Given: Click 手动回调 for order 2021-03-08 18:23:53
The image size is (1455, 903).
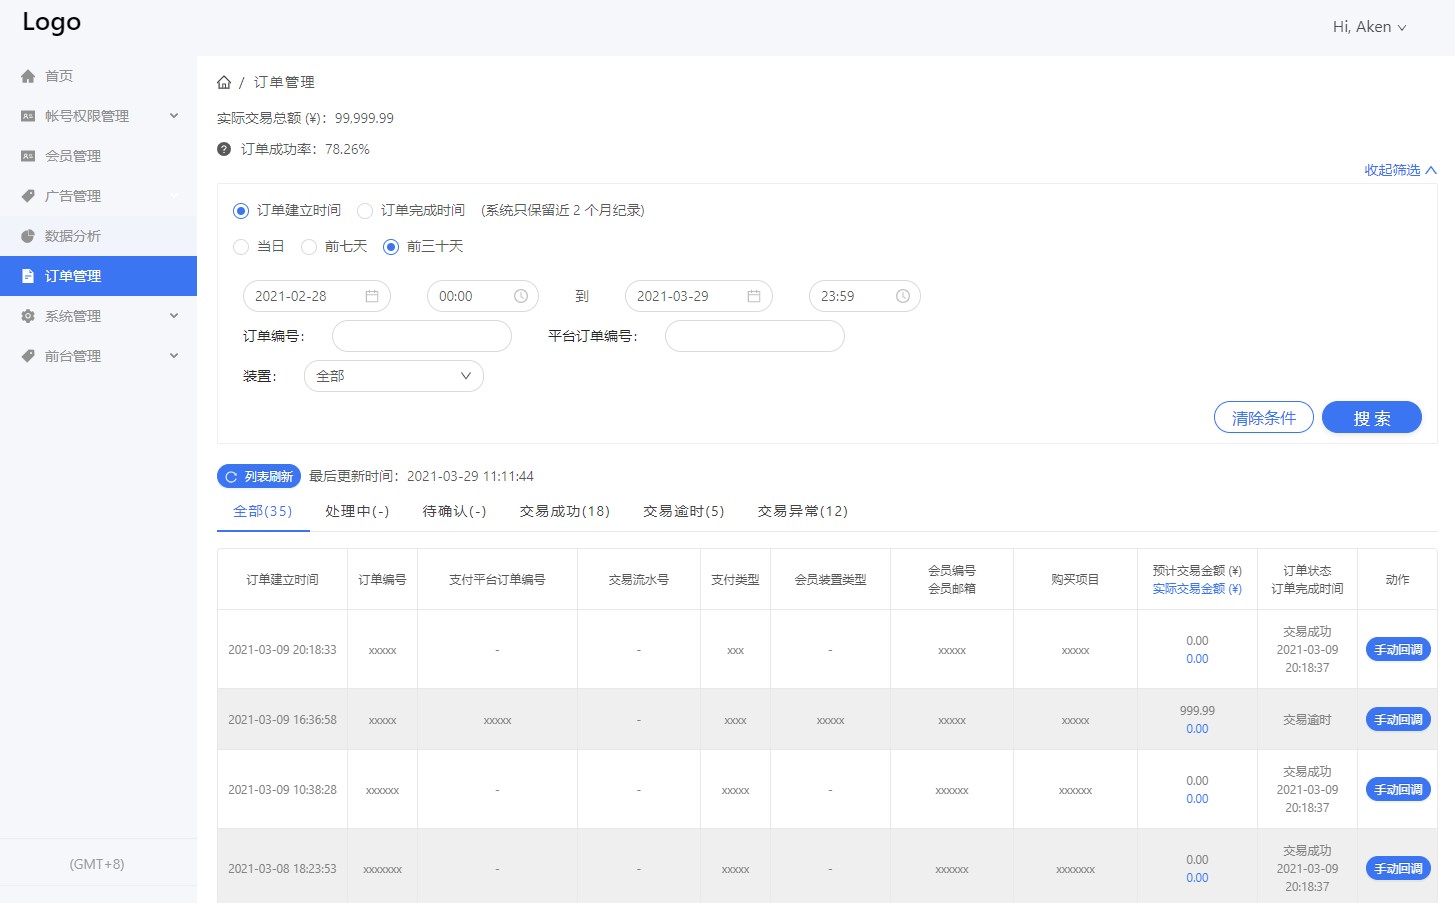Looking at the screenshot, I should [x=1398, y=869].
